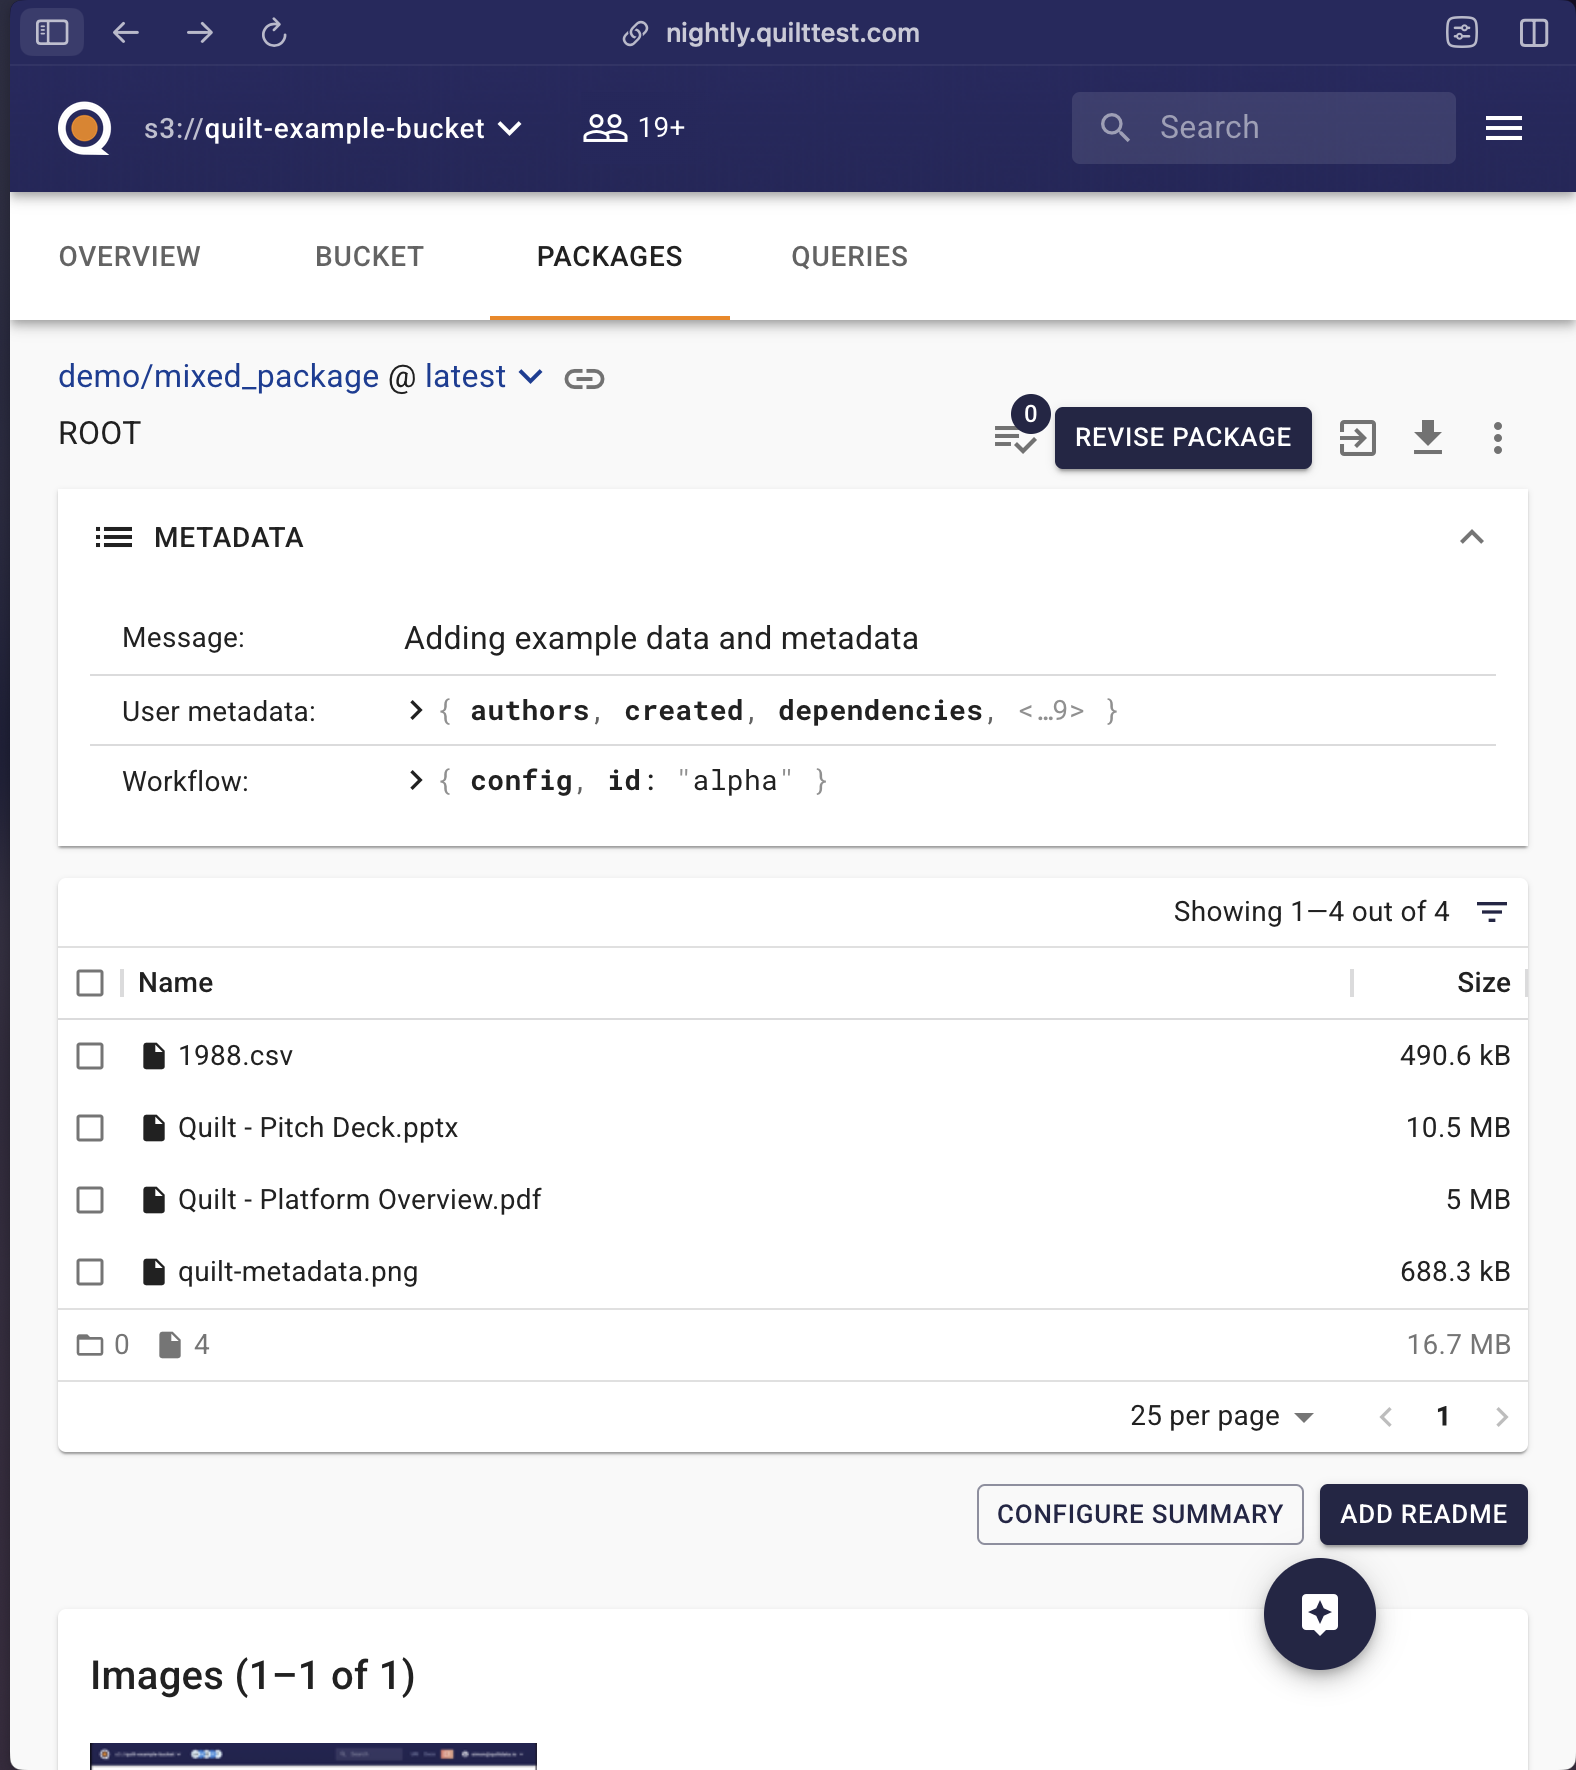The height and width of the screenshot is (1770, 1576).
Task: Click page number 1
Action: tap(1443, 1417)
